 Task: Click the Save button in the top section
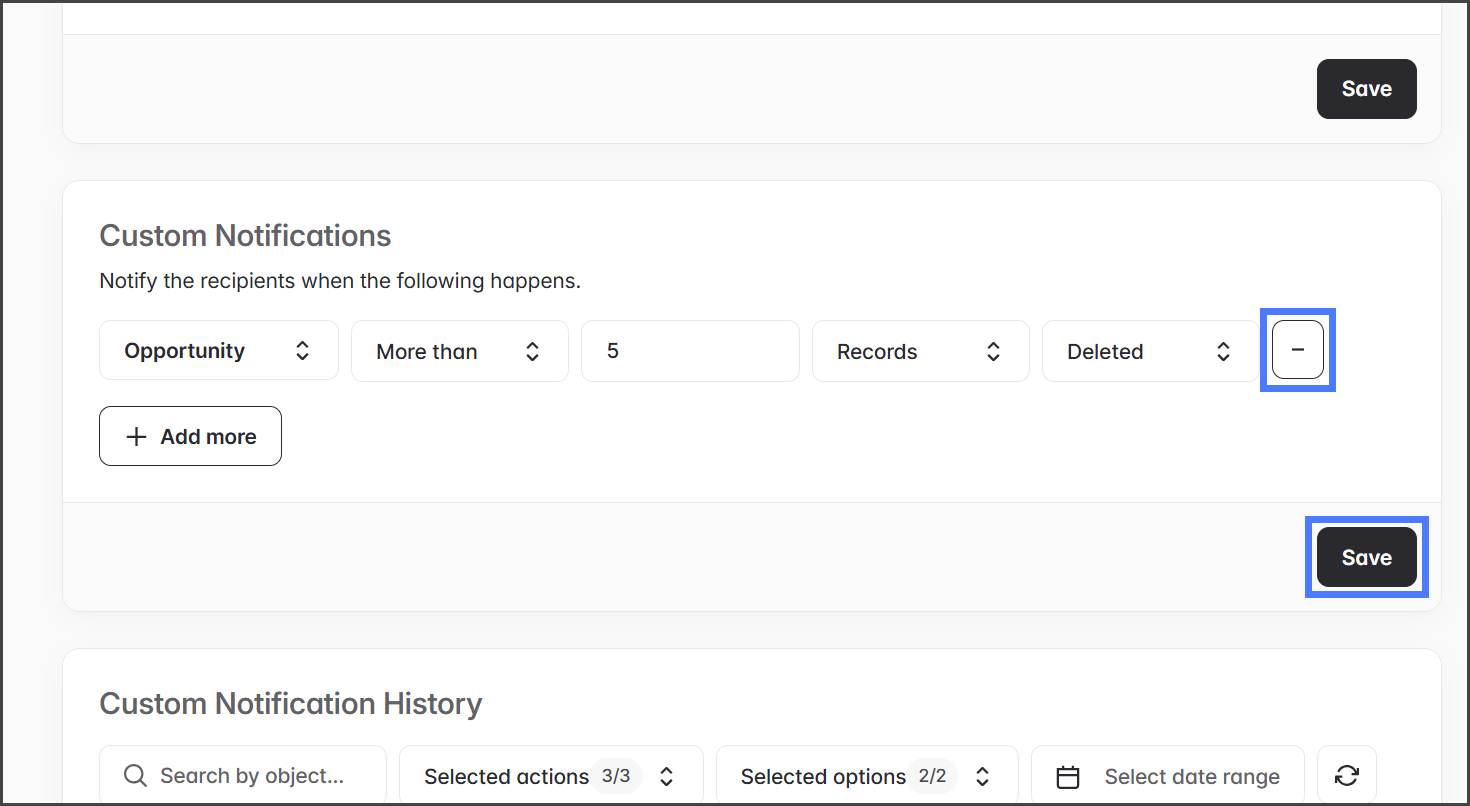[x=1366, y=89]
